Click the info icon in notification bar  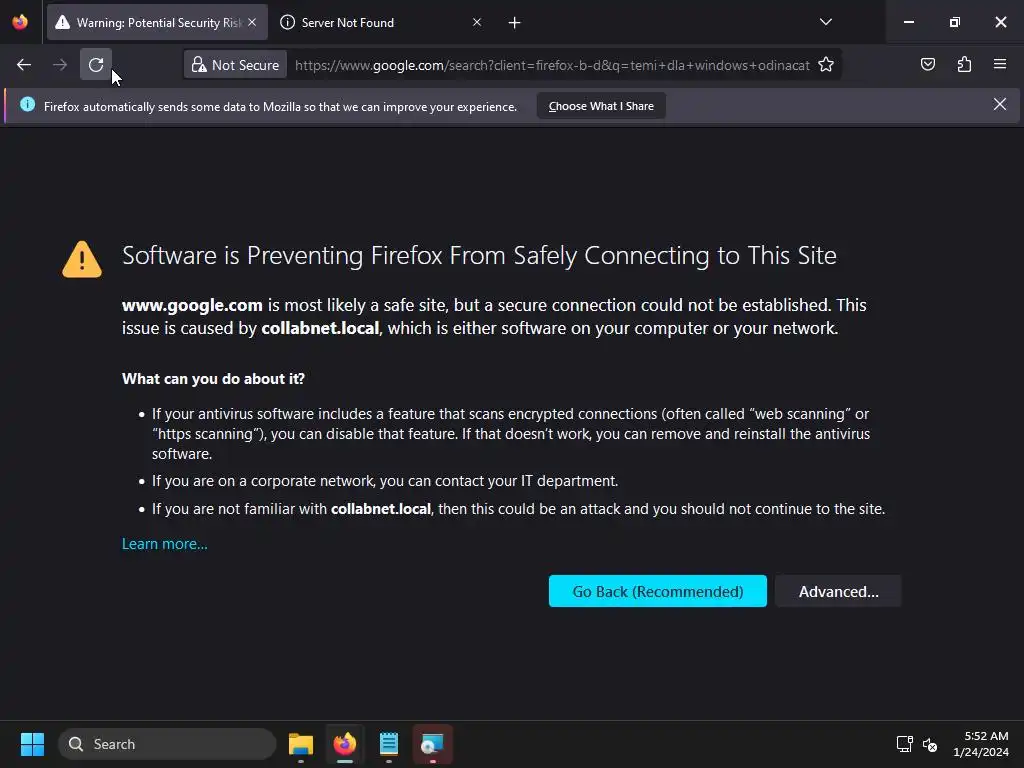27,104
